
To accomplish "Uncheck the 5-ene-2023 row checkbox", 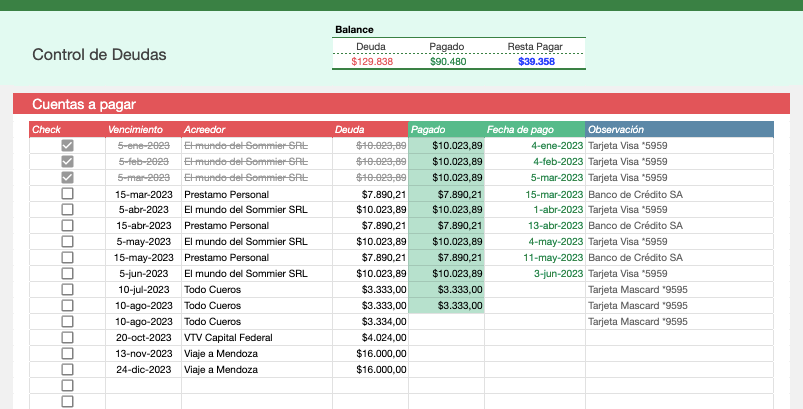I will coord(67,146).
